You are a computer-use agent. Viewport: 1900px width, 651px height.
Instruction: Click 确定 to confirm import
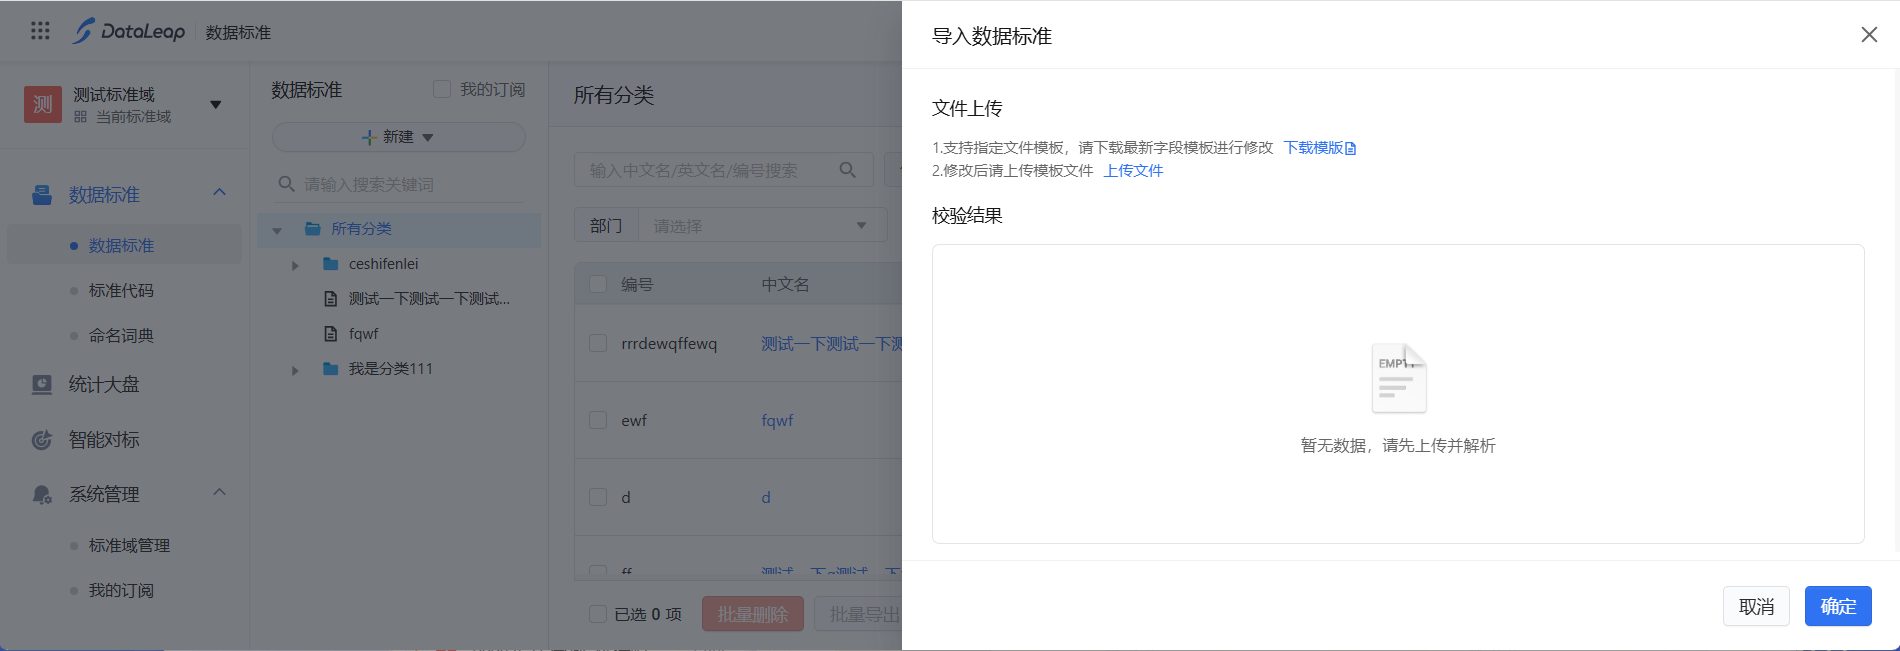[1838, 606]
